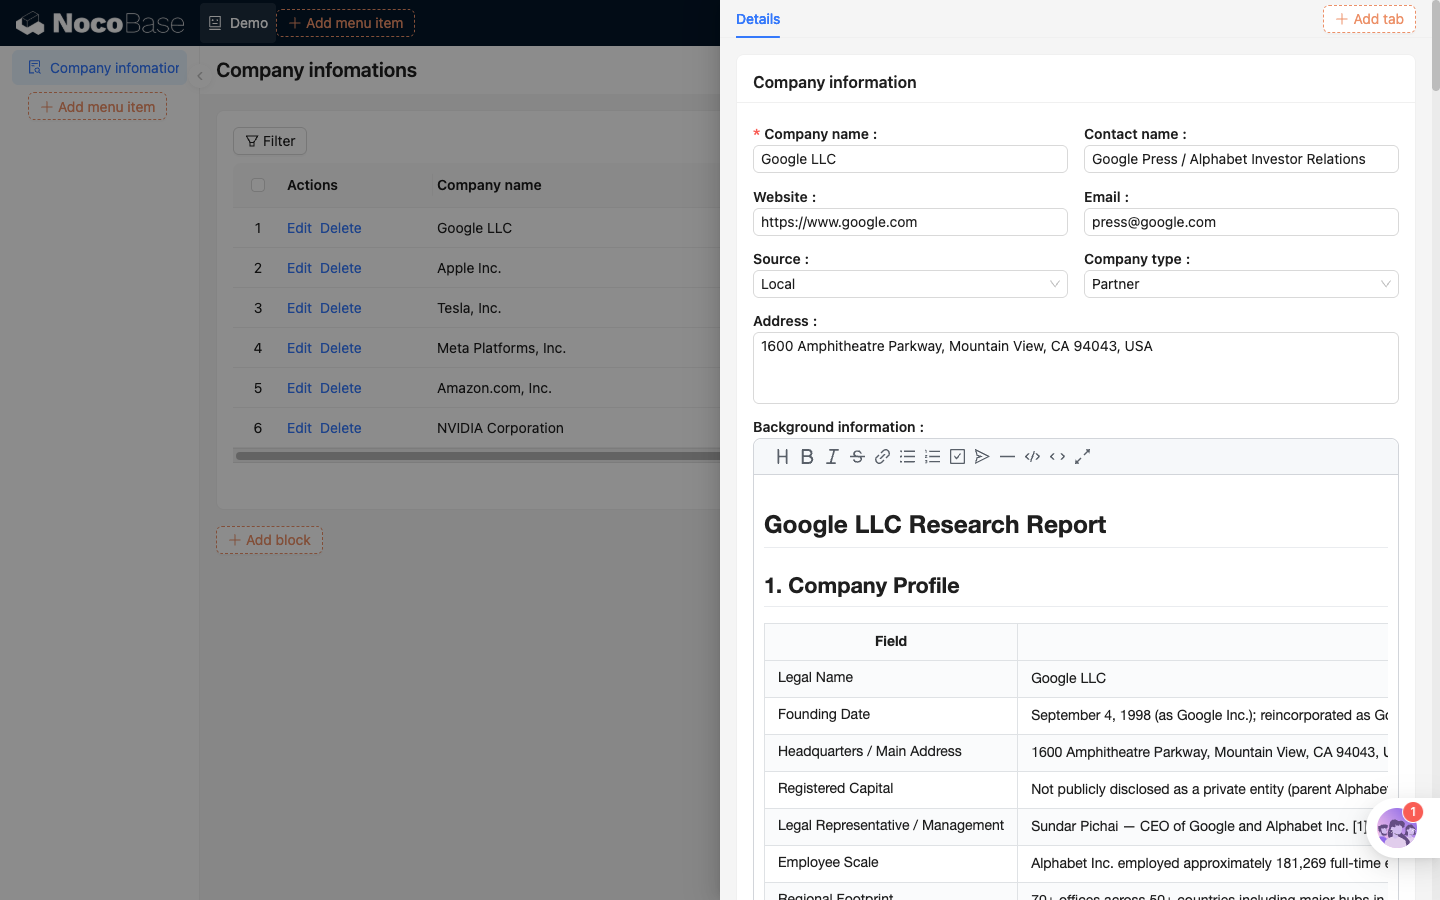Click the Demo menu icon

click(215, 23)
